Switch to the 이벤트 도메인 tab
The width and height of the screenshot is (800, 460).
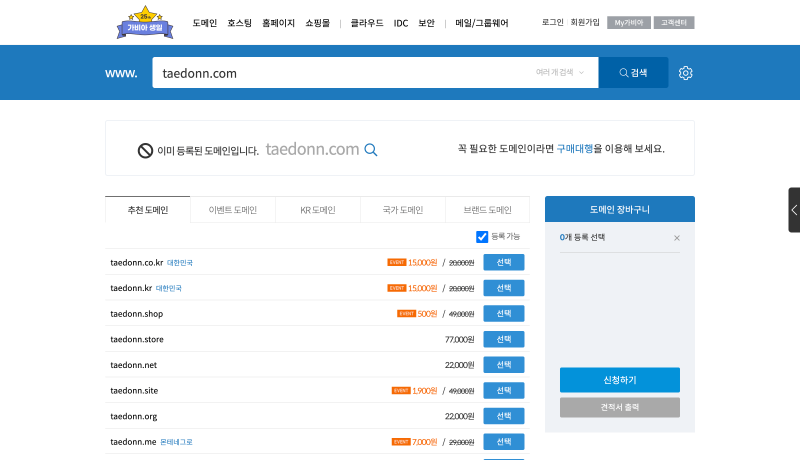pyautogui.click(x=233, y=210)
